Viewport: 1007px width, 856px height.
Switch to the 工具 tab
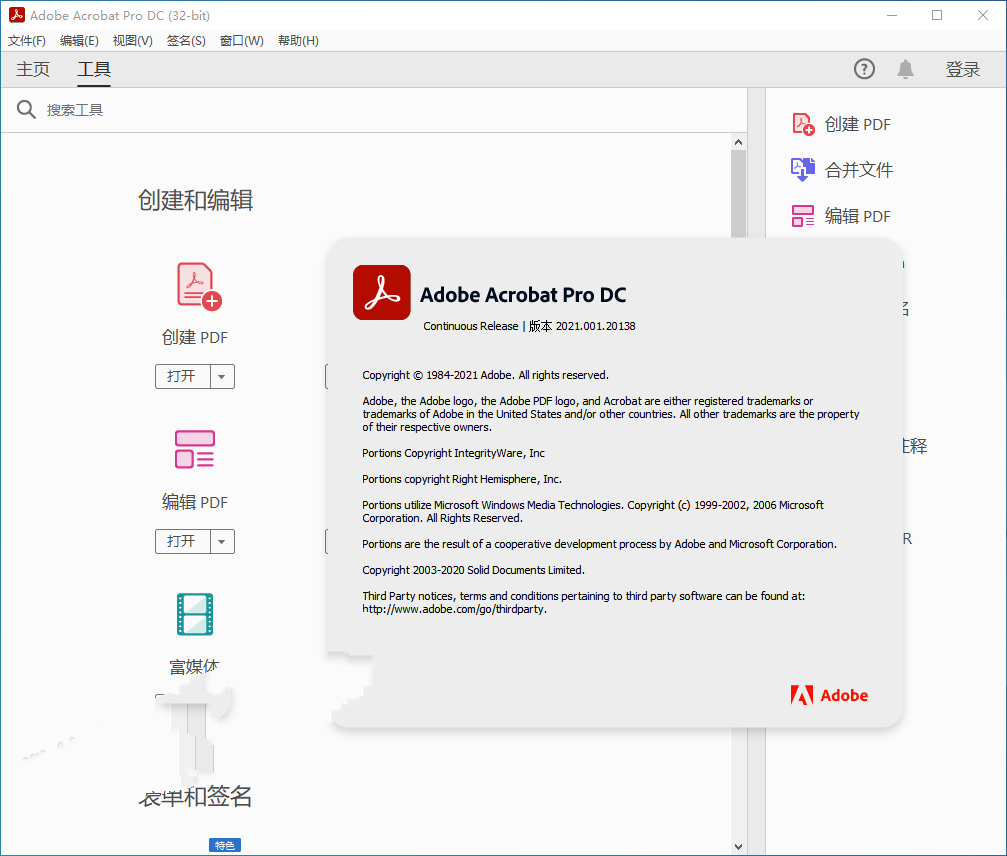click(x=94, y=69)
